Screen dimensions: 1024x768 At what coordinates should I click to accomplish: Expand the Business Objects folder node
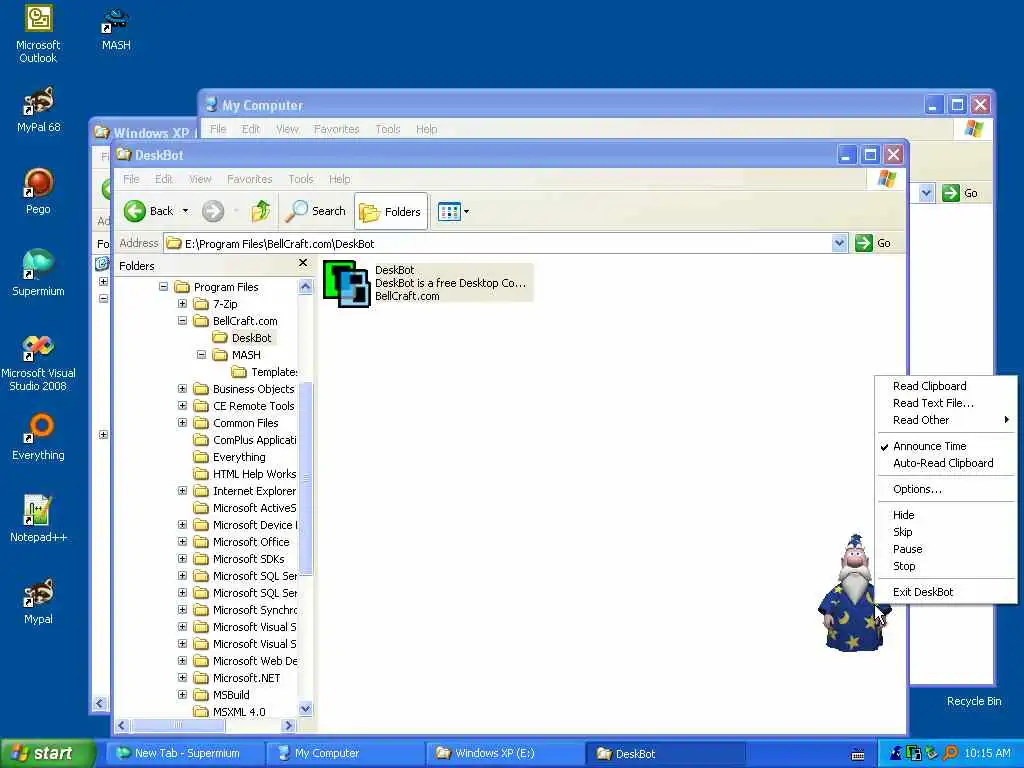point(182,389)
